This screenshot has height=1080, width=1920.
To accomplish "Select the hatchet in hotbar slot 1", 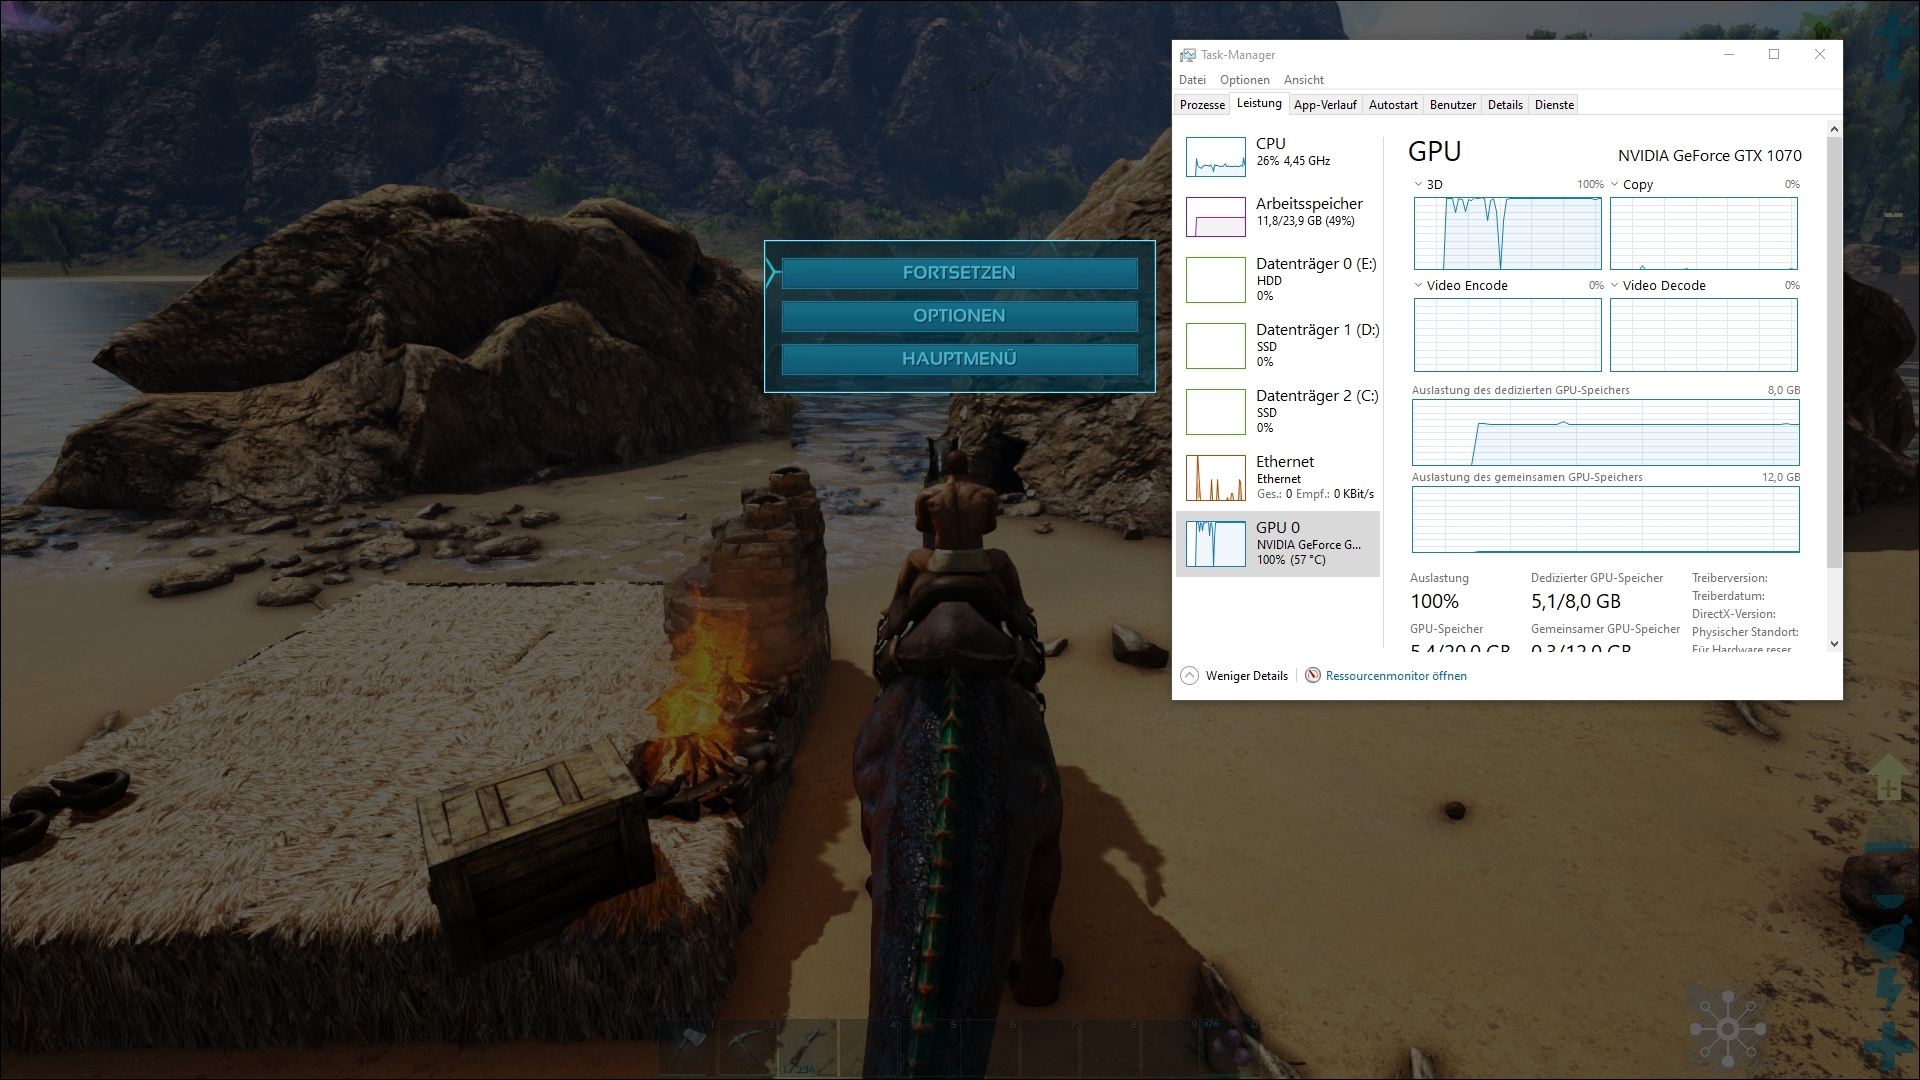I will [688, 1047].
